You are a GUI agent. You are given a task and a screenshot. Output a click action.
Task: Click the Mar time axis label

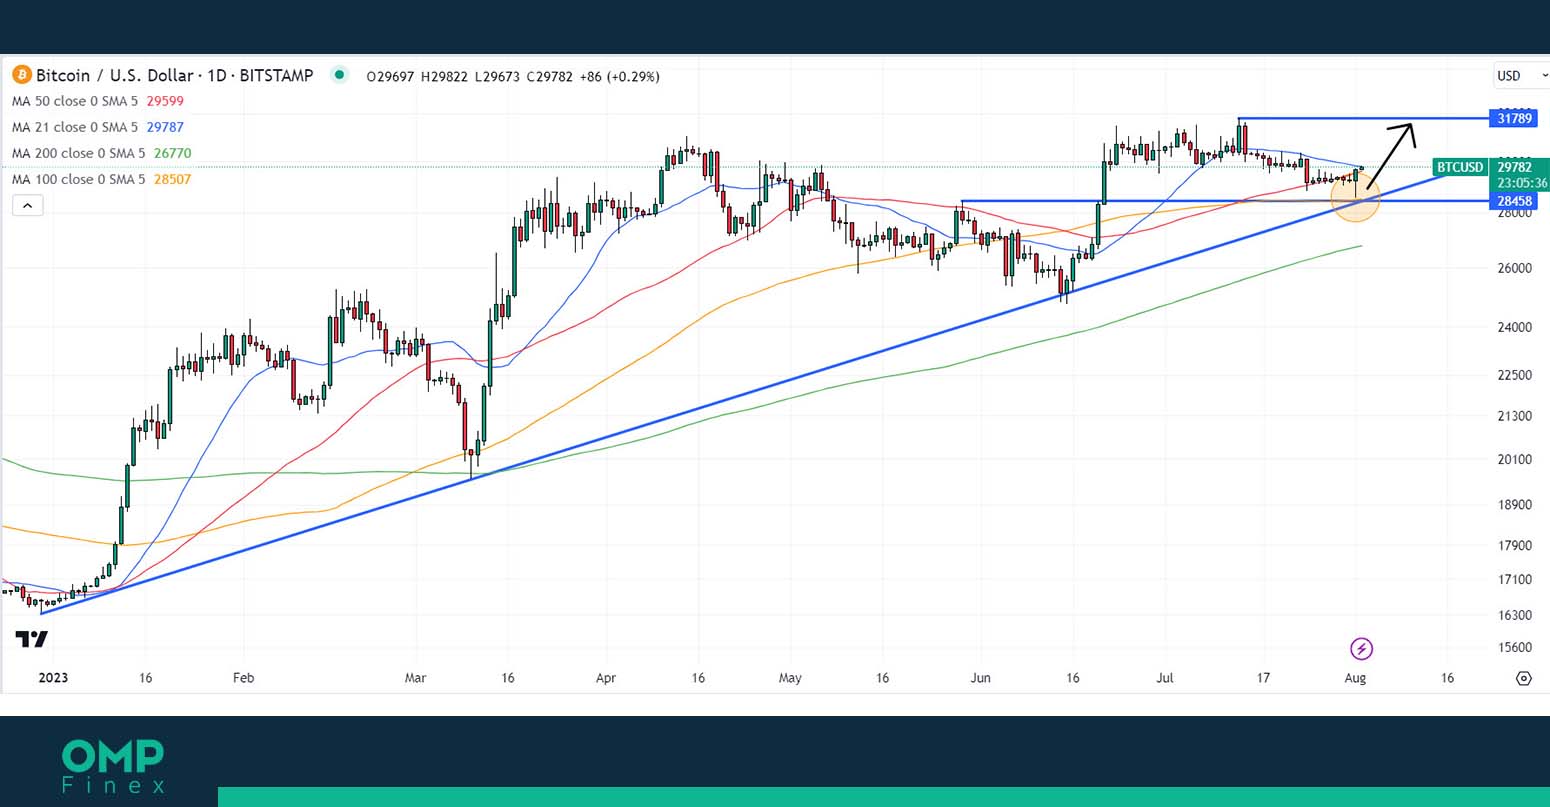coord(415,678)
